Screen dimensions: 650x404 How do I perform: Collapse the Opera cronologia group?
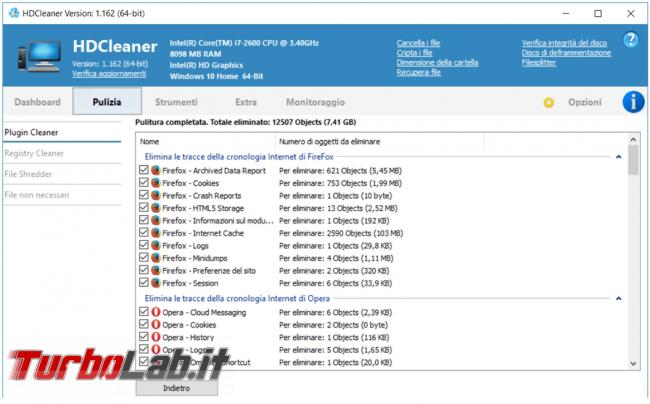(x=618, y=298)
